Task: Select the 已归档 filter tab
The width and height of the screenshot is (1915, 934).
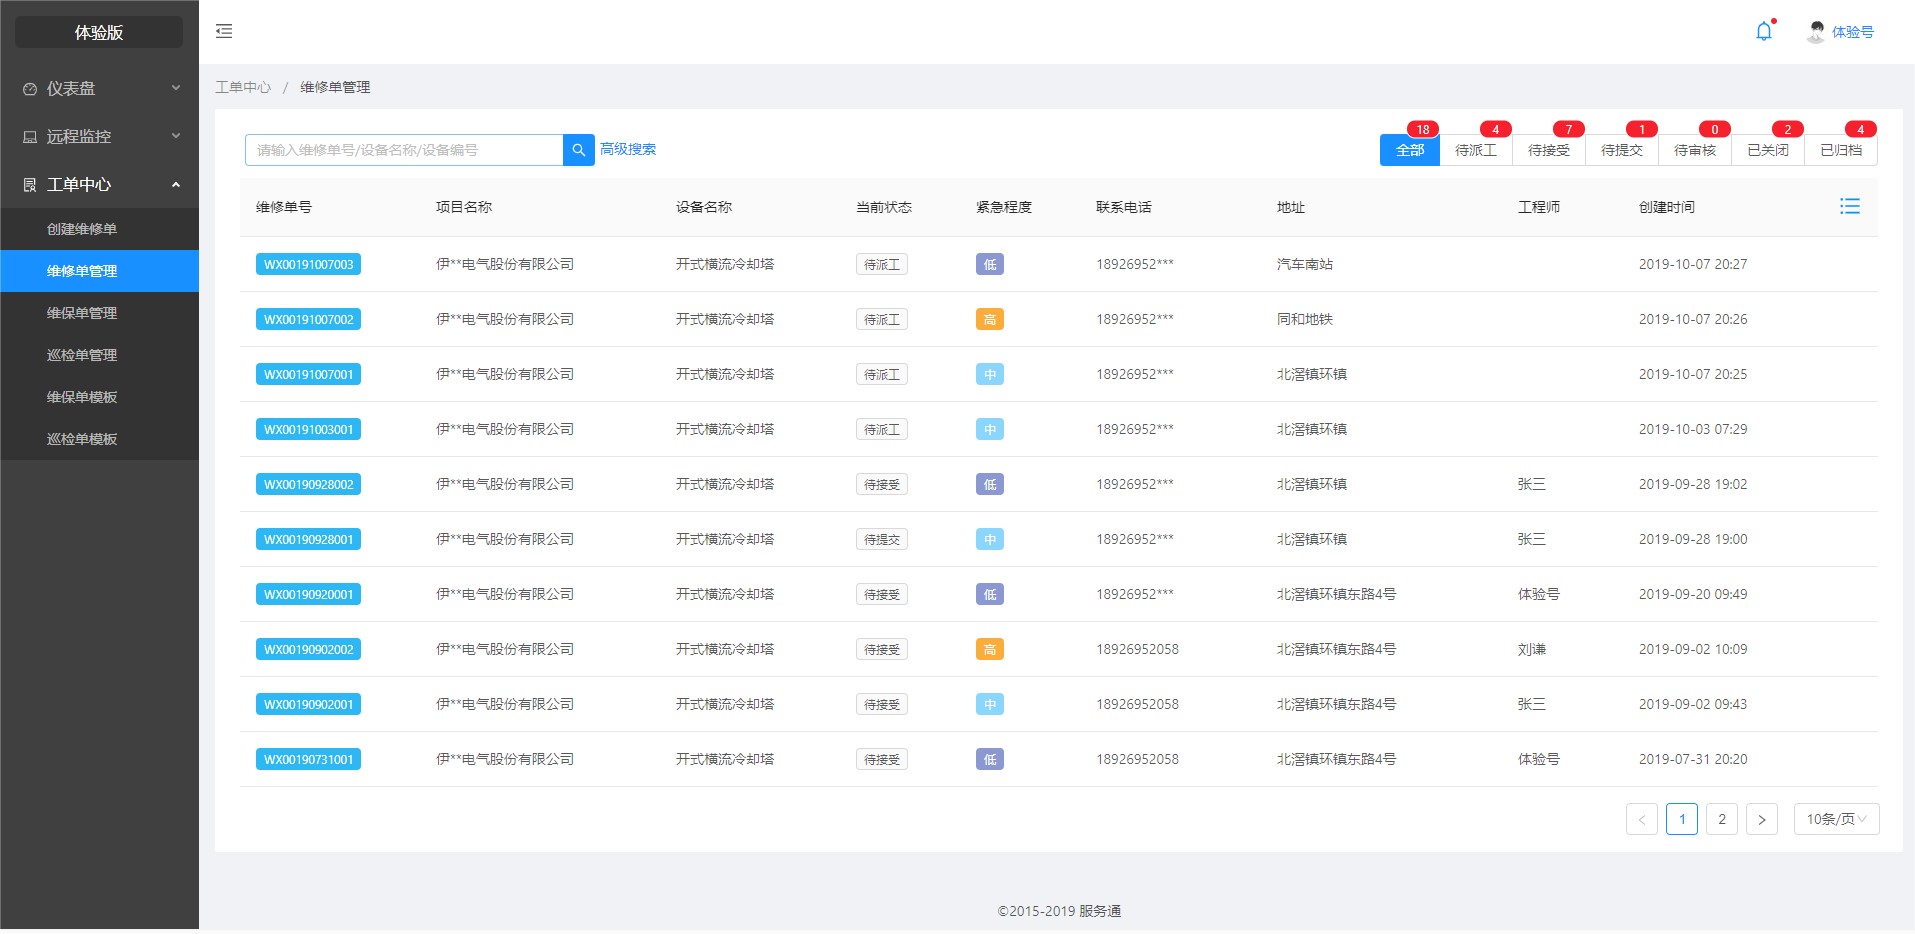Action: click(x=1841, y=150)
